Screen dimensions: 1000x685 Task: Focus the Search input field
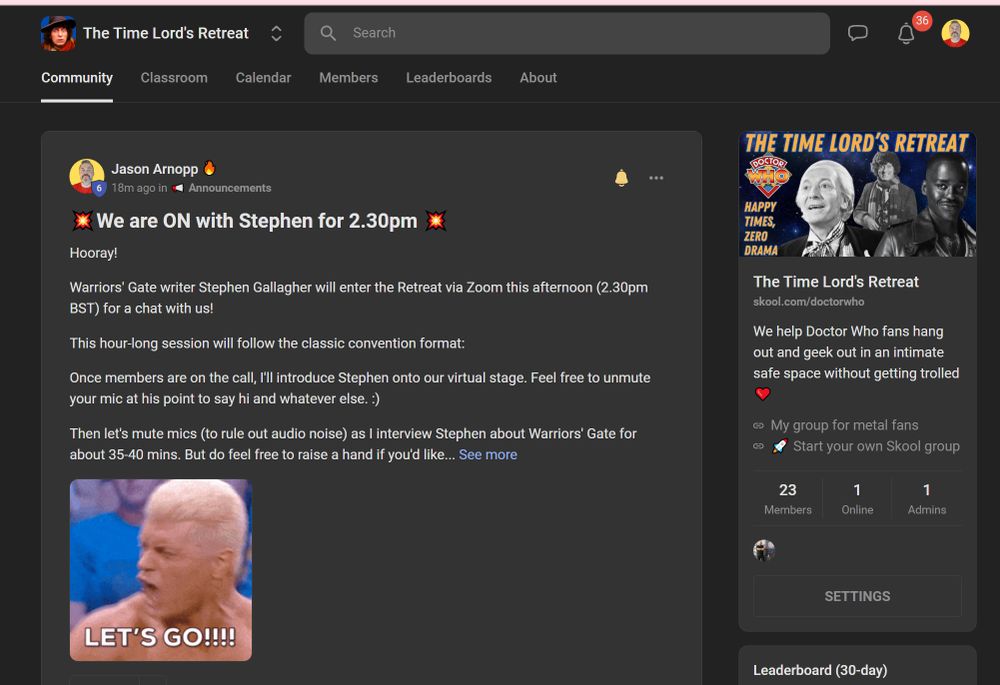[566, 33]
